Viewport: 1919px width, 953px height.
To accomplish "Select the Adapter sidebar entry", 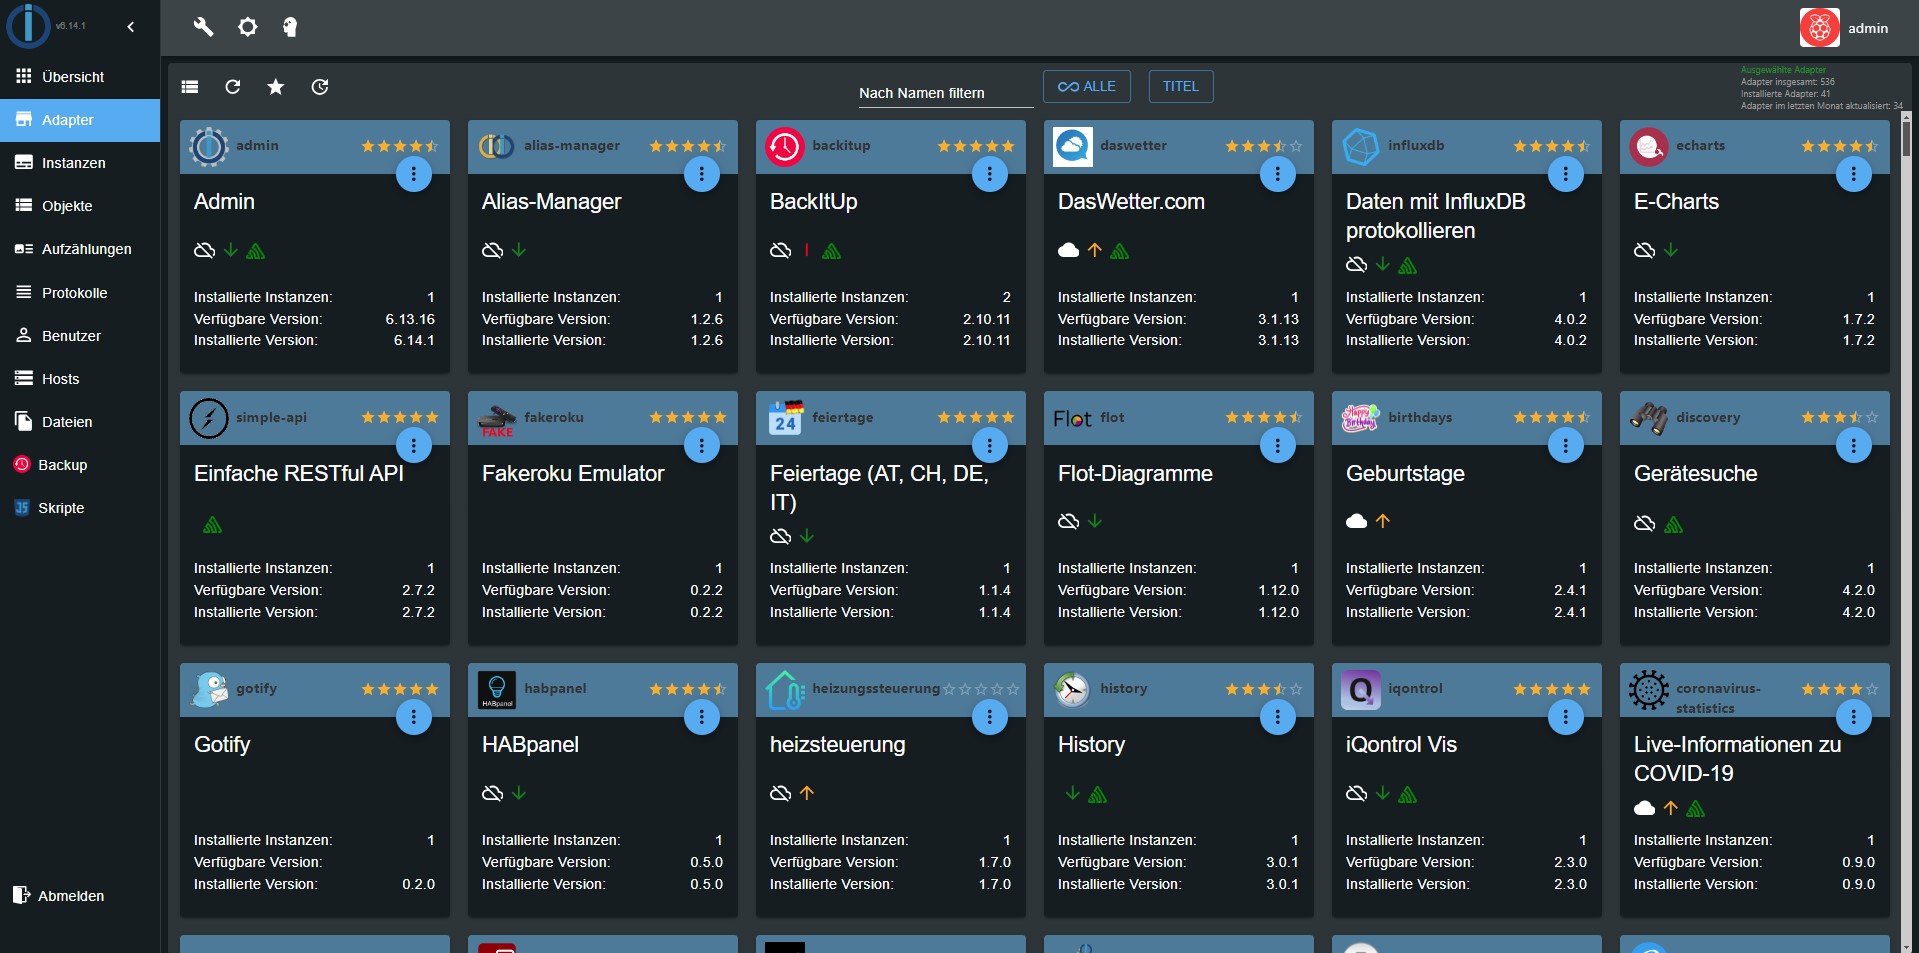I will [x=80, y=120].
